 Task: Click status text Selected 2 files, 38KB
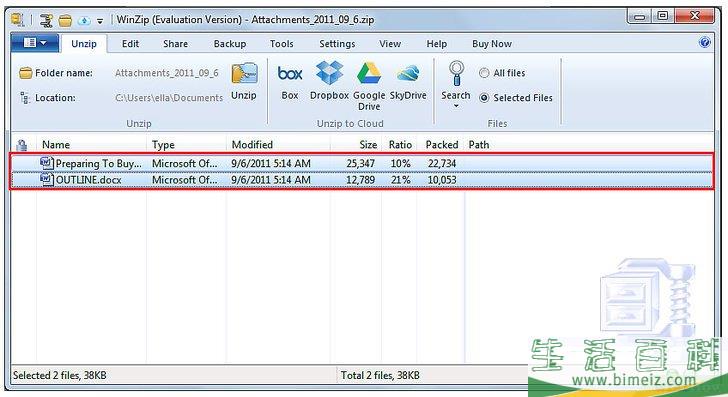click(x=59, y=375)
